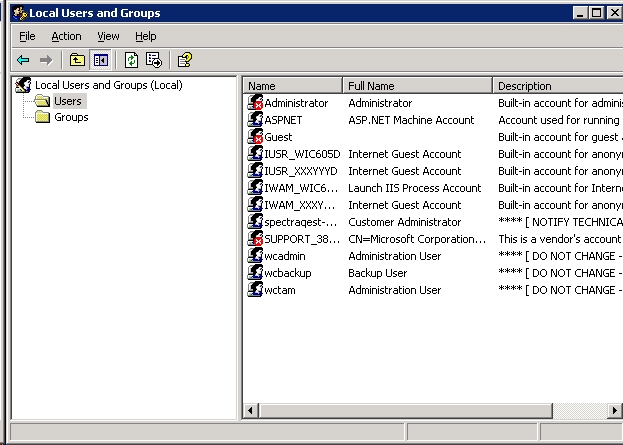Viewport: 623px width, 445px height.
Task: Select Local Users and Groups root node
Action: [108, 85]
